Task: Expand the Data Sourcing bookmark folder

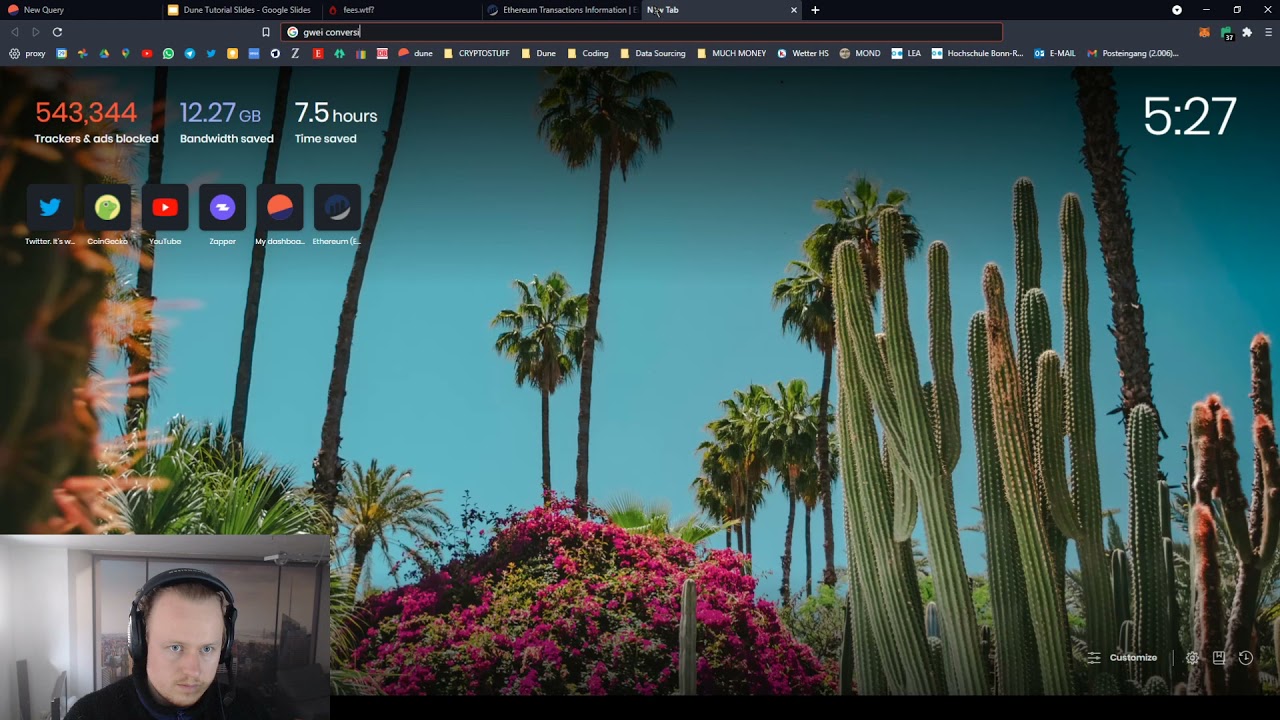Action: [652, 53]
